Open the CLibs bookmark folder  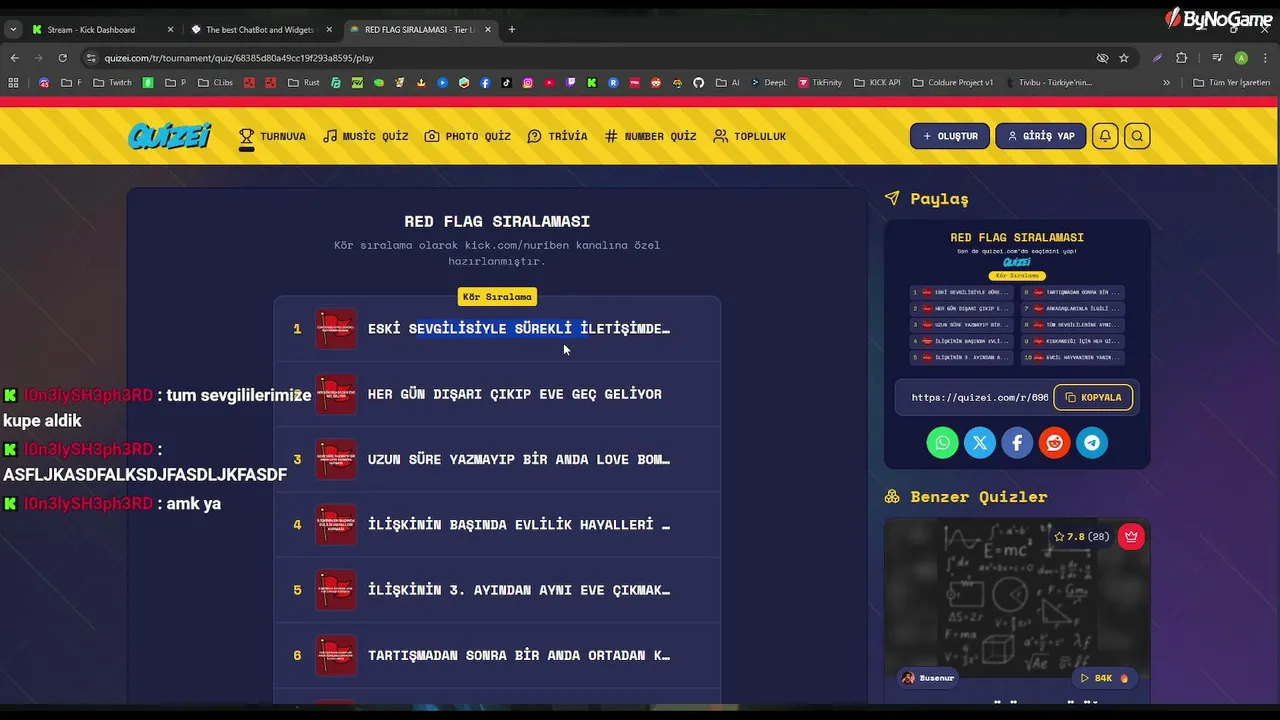pyautogui.click(x=215, y=83)
